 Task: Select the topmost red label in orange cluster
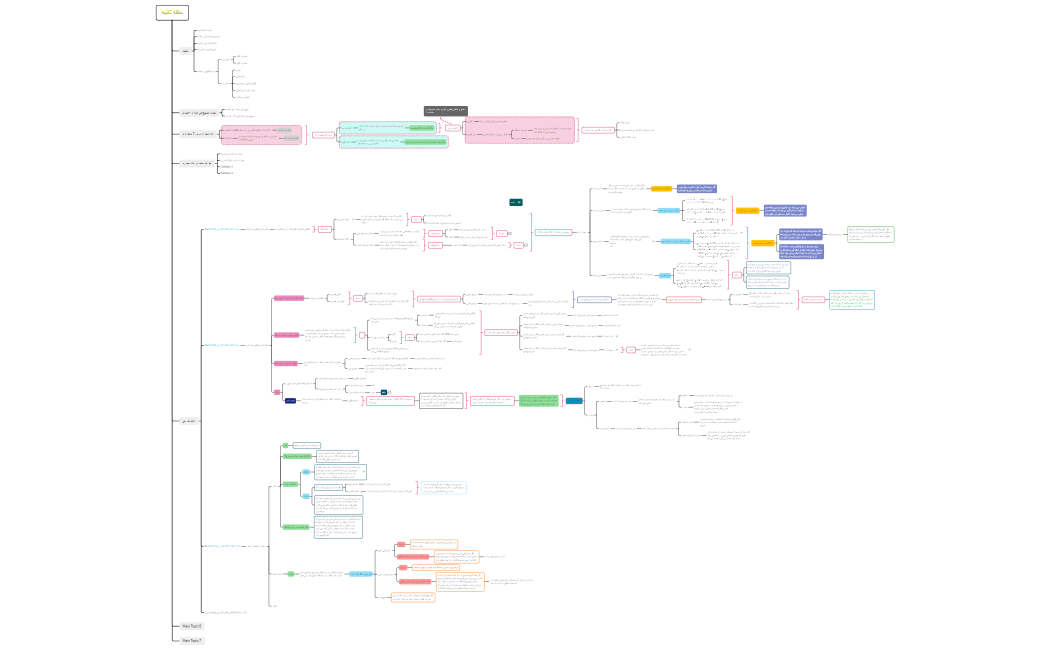(401, 544)
